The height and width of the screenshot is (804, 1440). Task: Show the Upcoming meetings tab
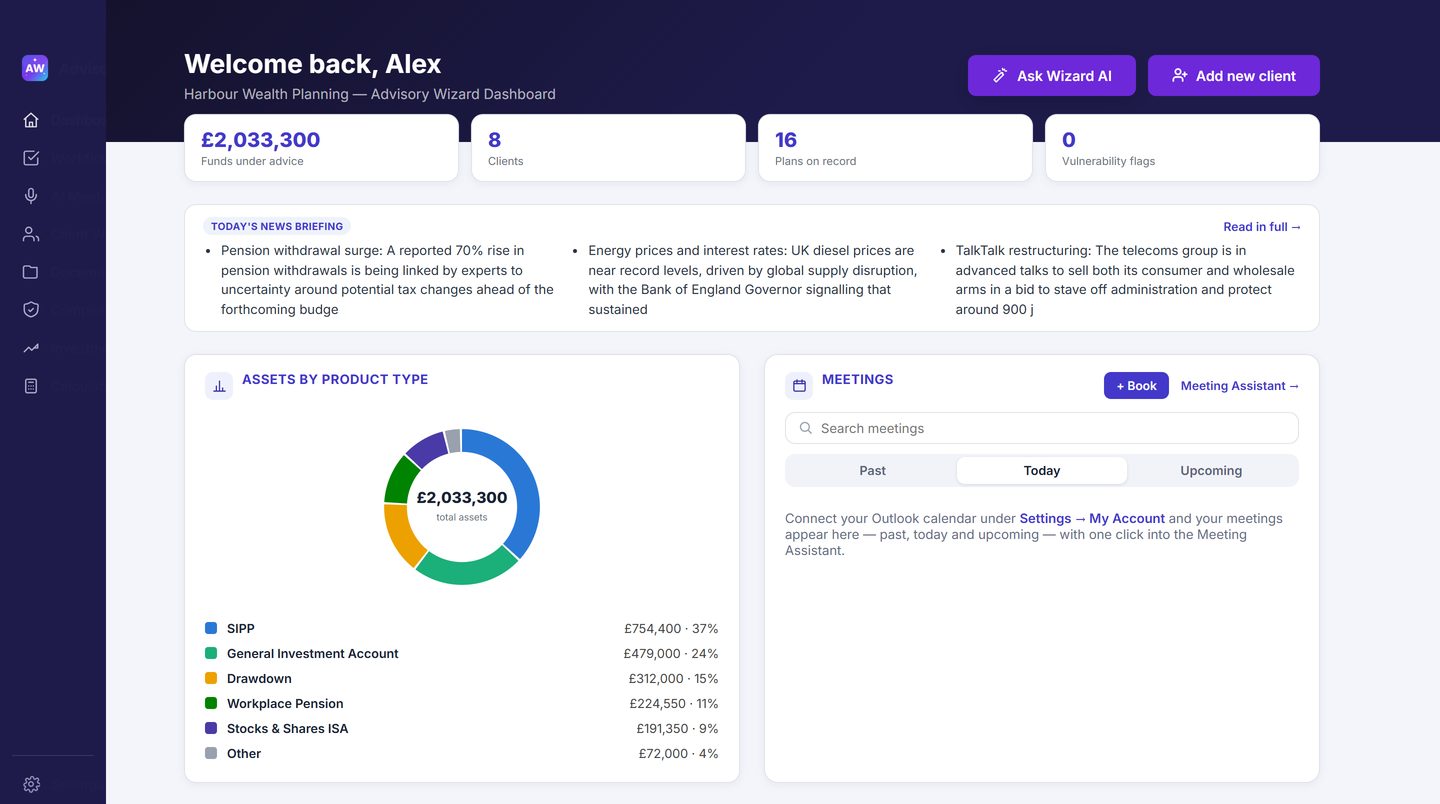point(1211,471)
